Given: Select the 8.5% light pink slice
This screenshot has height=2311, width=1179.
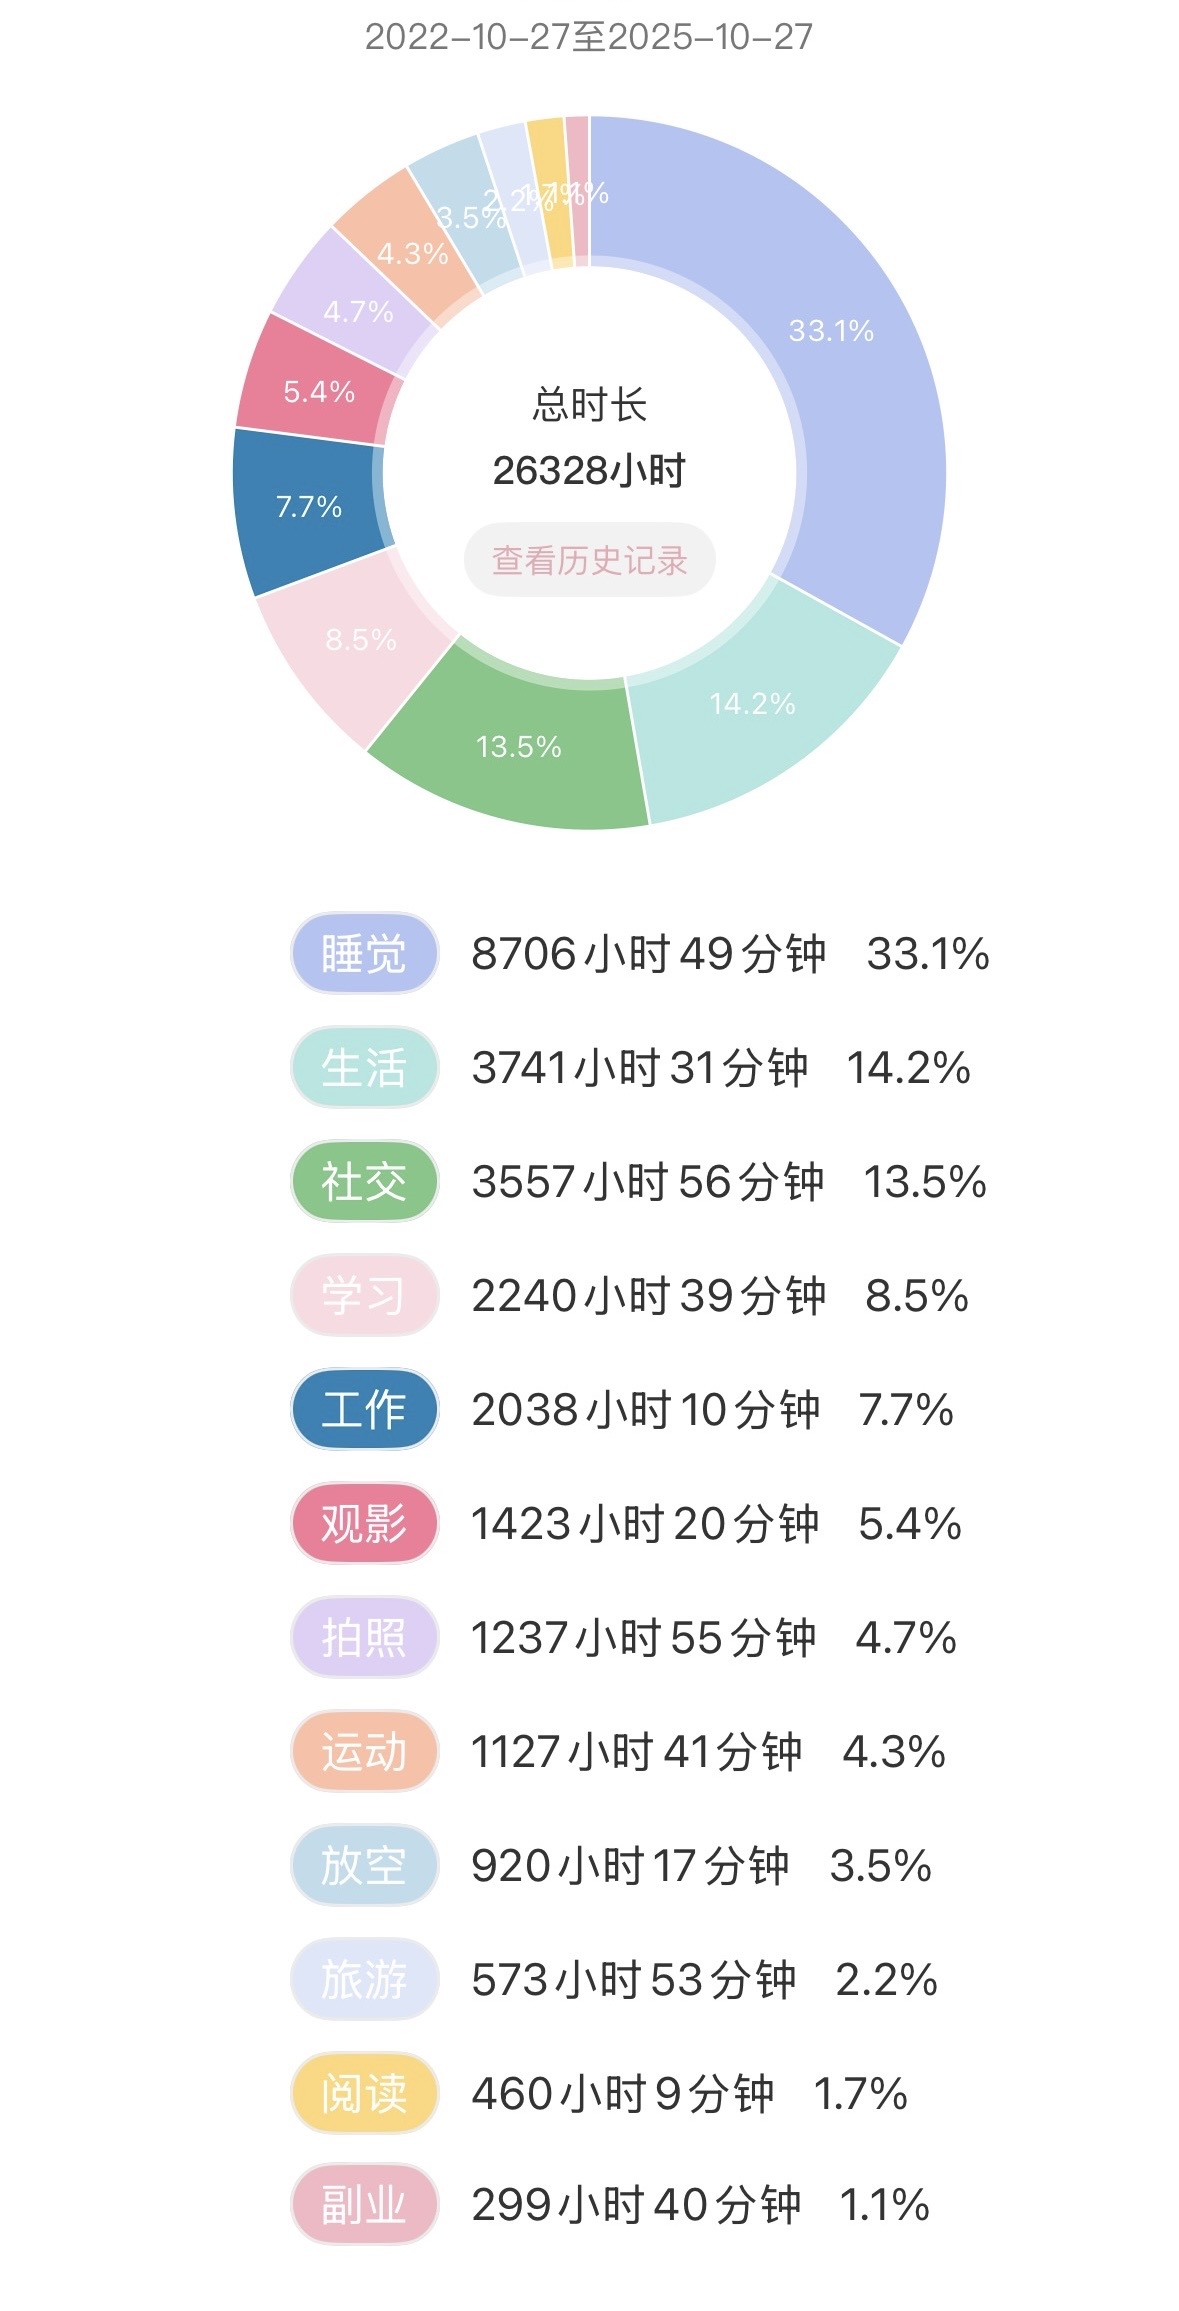Looking at the screenshot, I should pyautogui.click(x=361, y=640).
